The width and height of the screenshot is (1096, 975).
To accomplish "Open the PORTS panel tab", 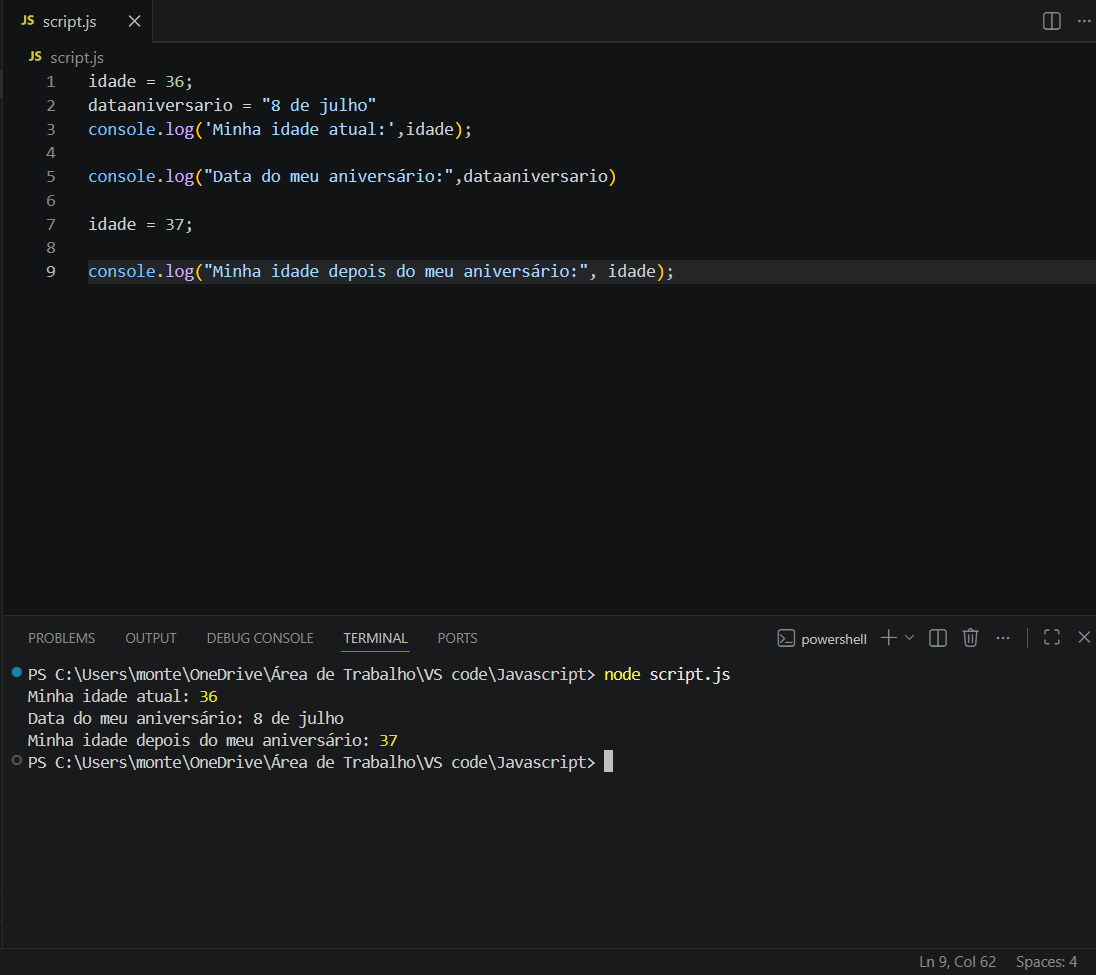I will pyautogui.click(x=457, y=638).
